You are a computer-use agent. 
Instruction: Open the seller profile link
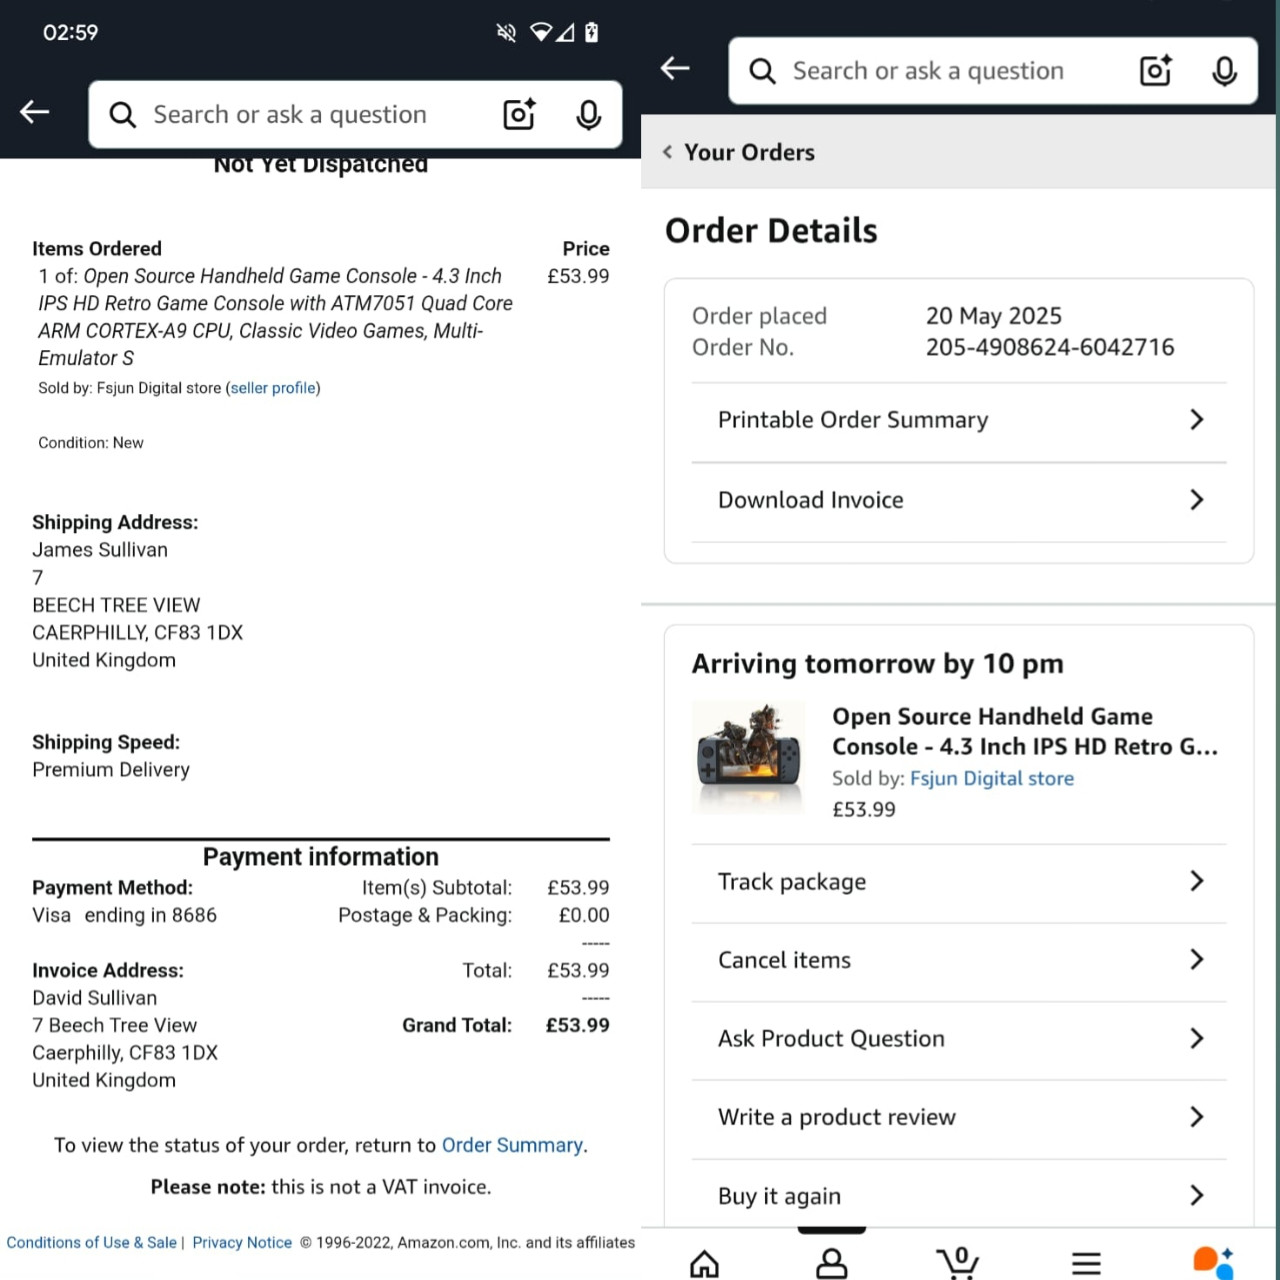[x=273, y=388]
